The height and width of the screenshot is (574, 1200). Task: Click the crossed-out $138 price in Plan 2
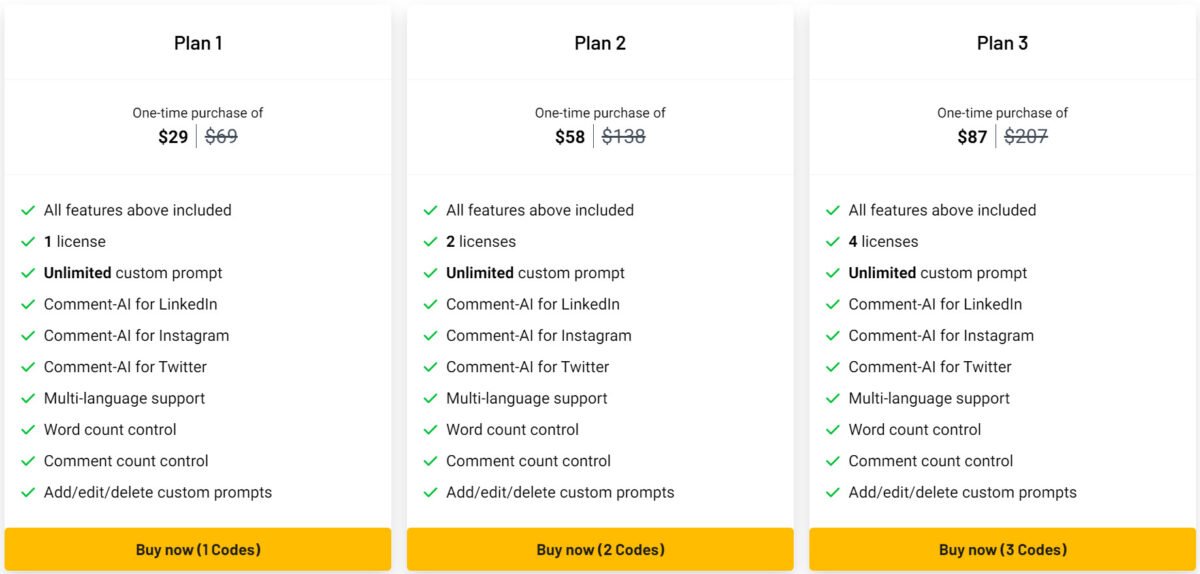[623, 137]
